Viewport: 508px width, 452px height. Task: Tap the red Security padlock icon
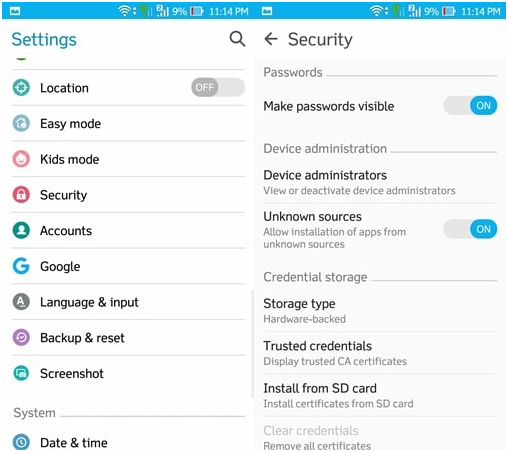tap(21, 195)
